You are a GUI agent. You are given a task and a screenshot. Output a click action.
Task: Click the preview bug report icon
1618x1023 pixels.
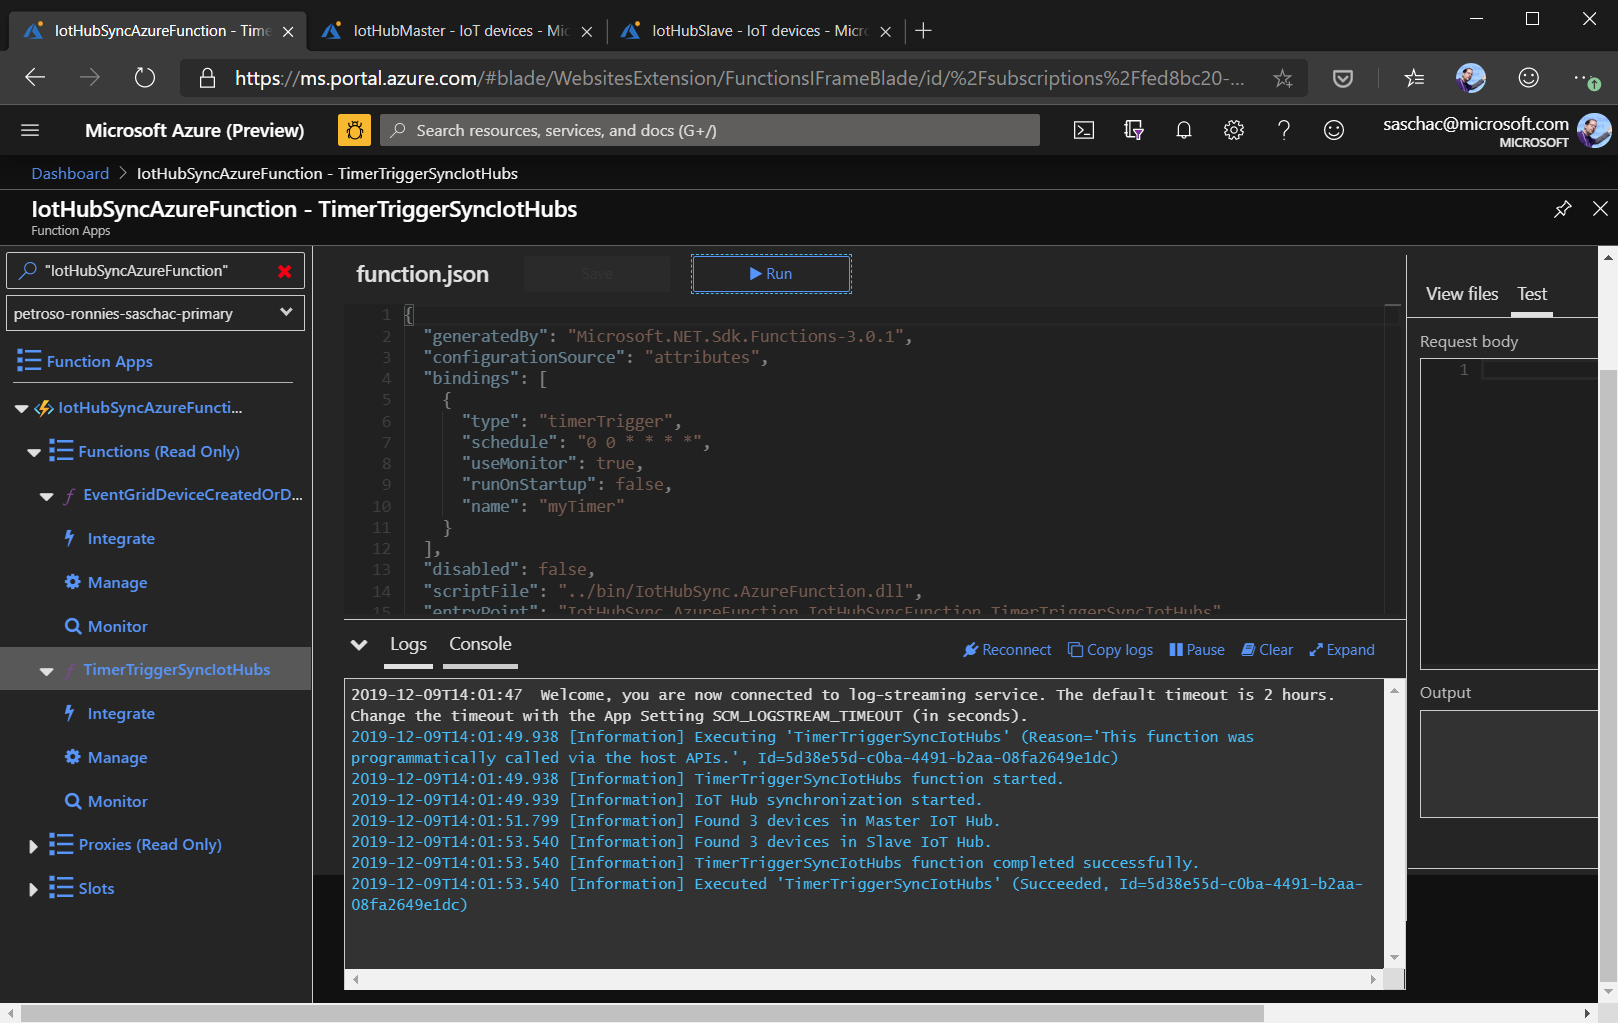pos(354,130)
